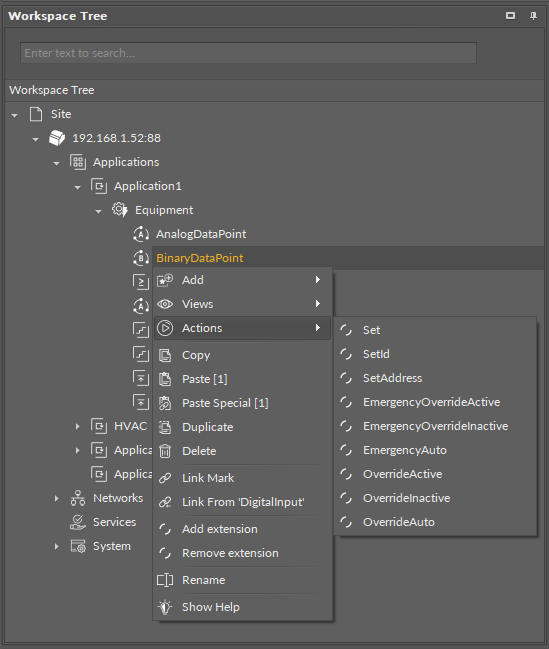Click the device icon beside 192.168.1.52:88

point(57,138)
